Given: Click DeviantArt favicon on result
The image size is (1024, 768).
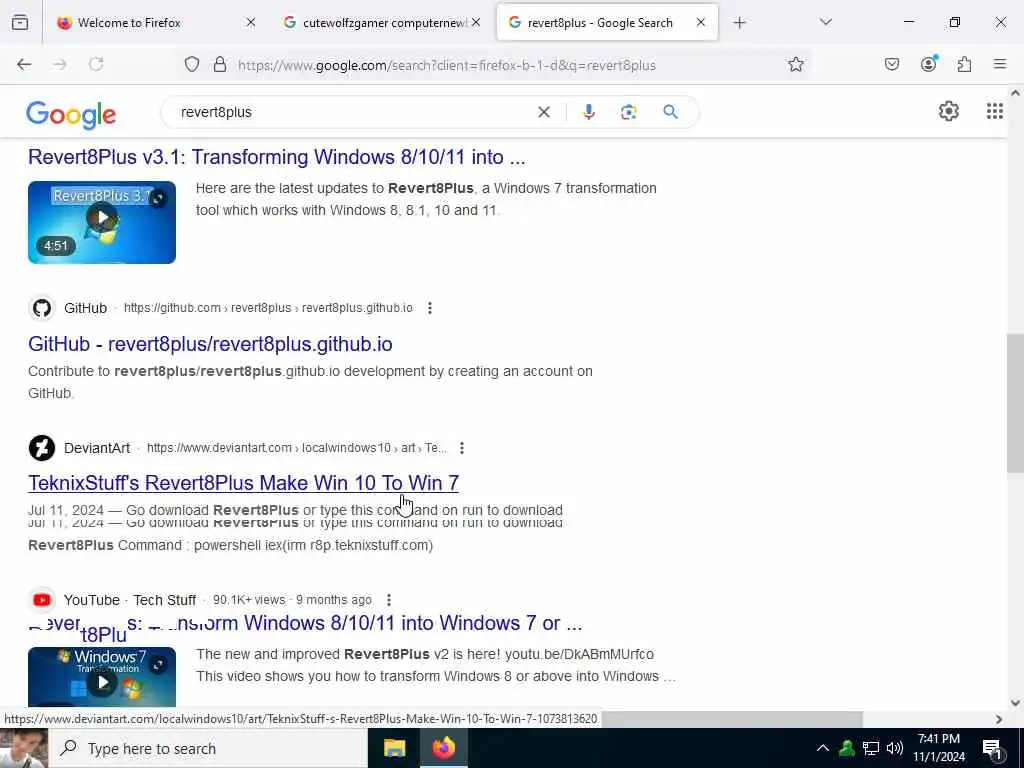Looking at the screenshot, I should [42, 448].
